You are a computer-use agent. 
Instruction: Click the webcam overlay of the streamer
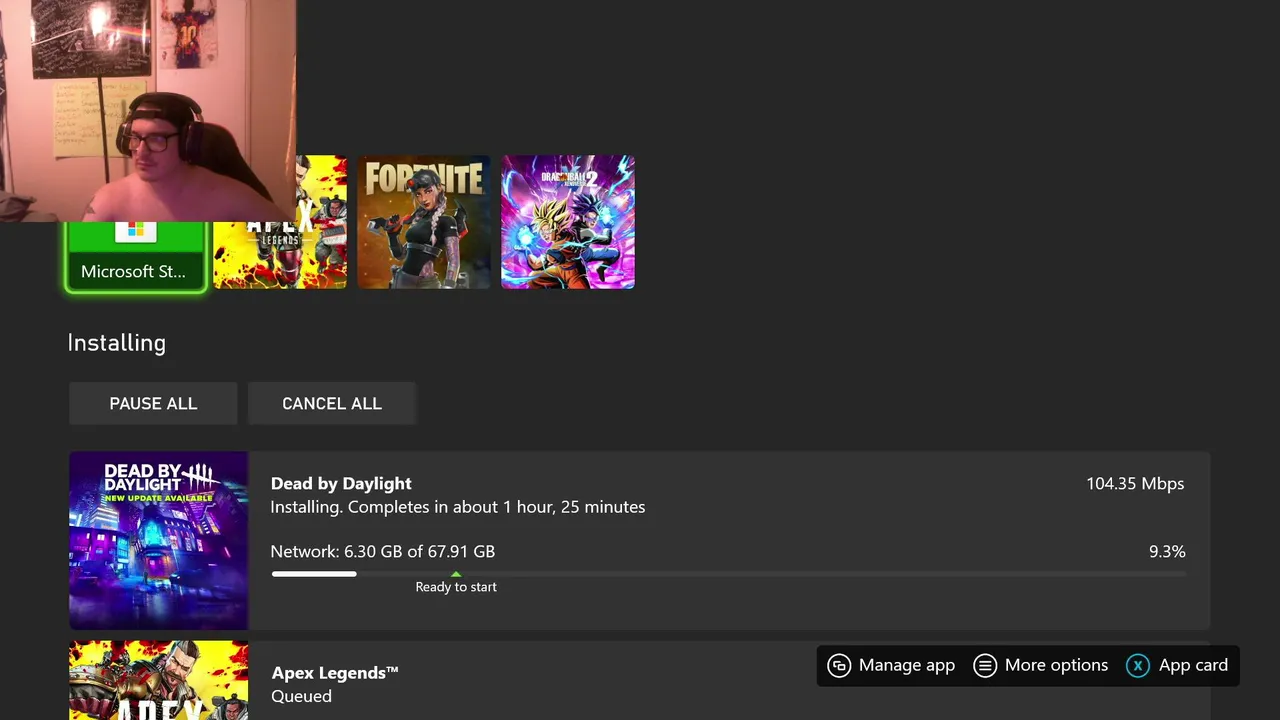(148, 110)
